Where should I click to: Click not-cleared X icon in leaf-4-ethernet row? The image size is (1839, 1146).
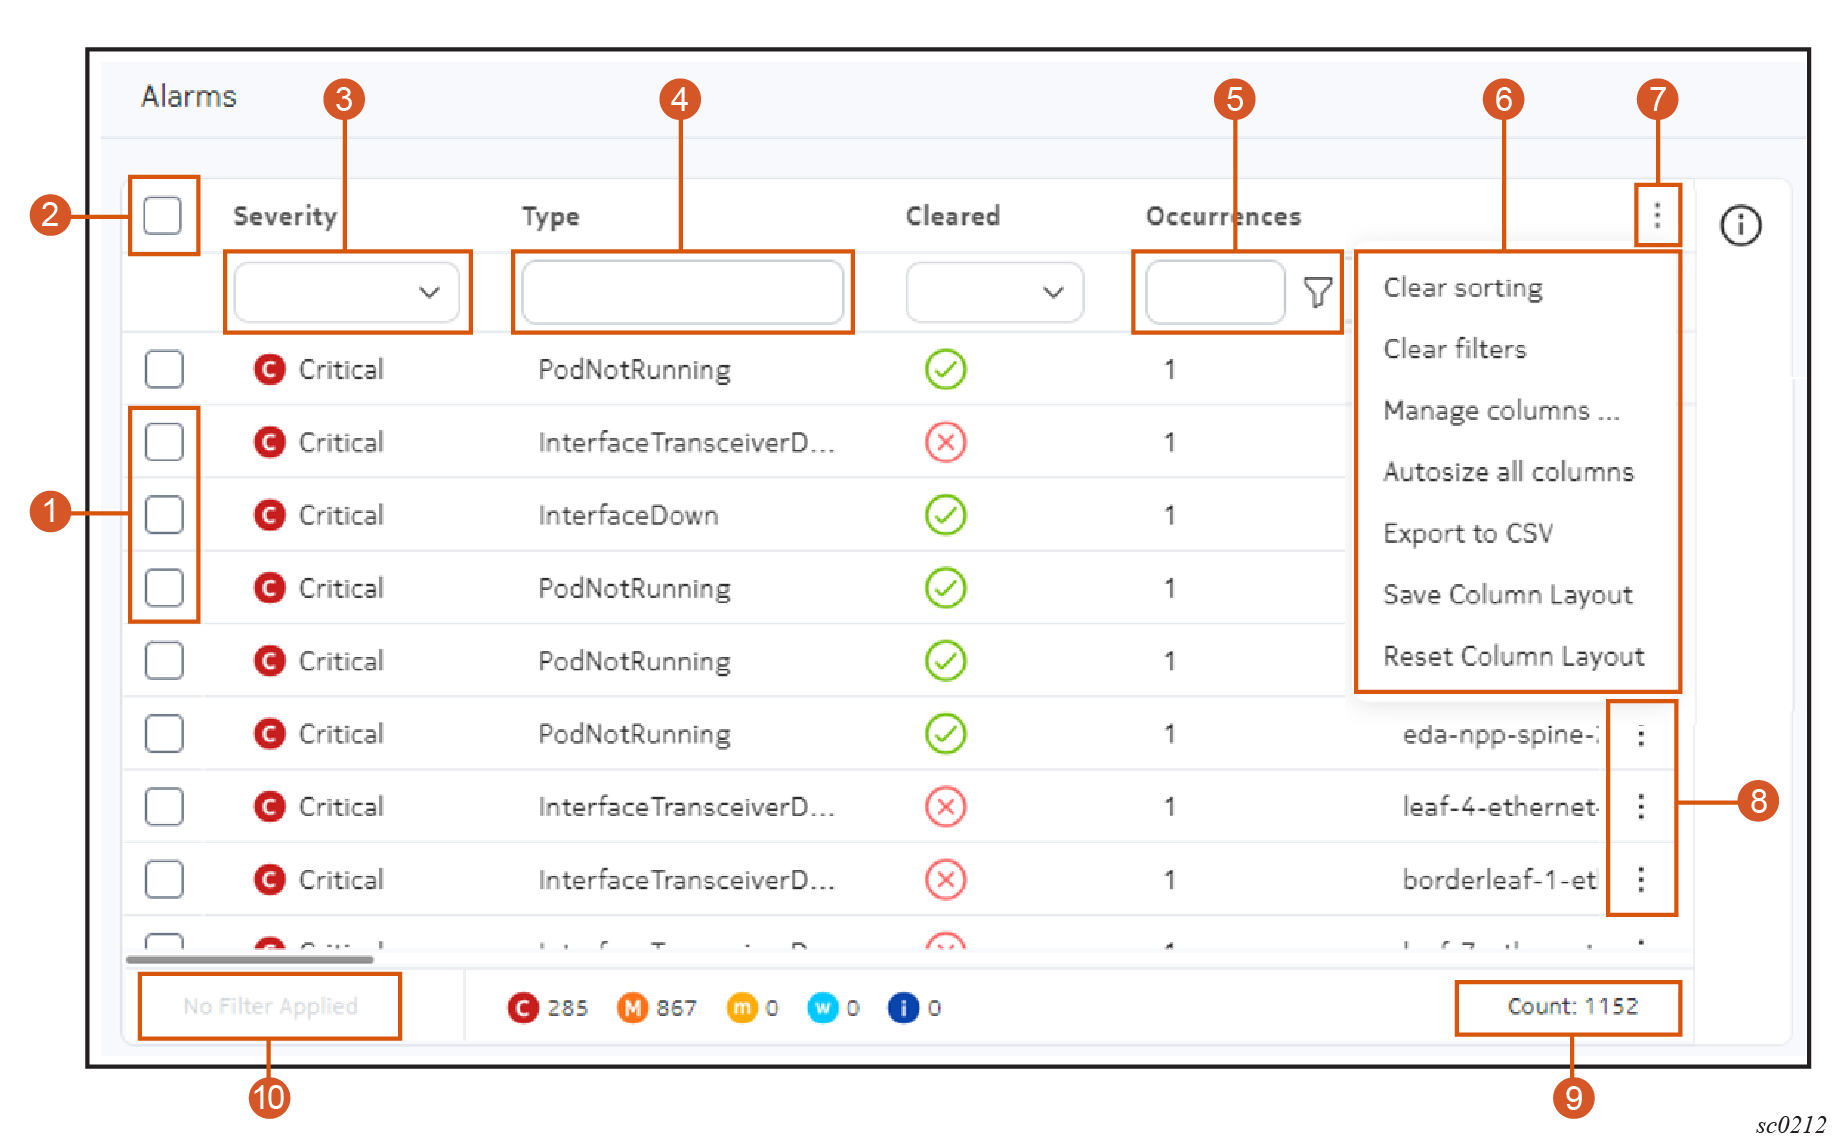tap(945, 806)
